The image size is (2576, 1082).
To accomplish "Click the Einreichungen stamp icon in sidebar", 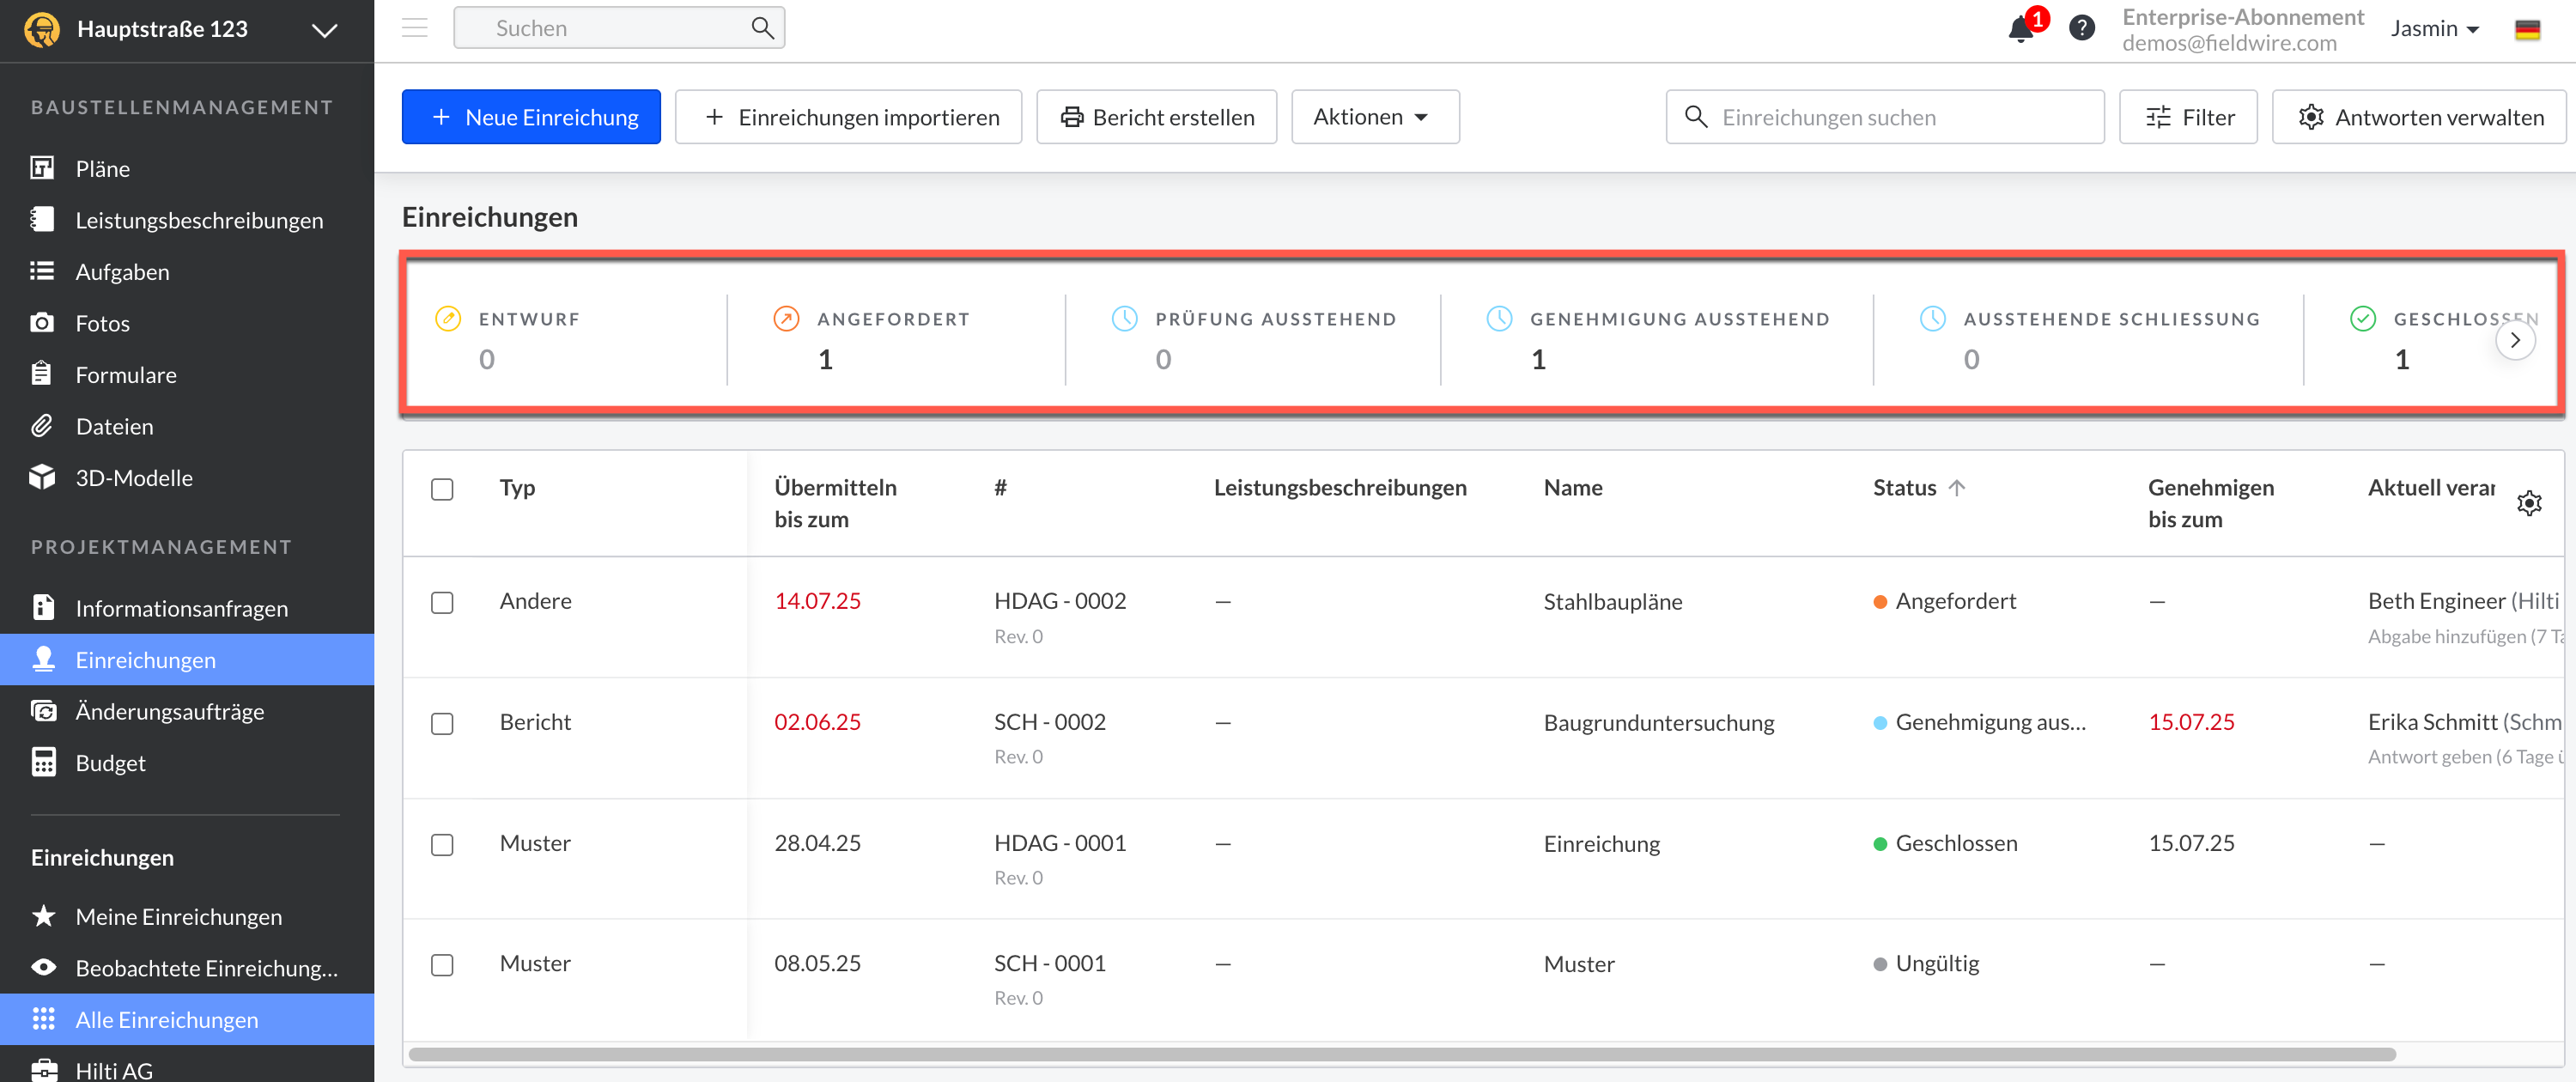I will (43, 659).
